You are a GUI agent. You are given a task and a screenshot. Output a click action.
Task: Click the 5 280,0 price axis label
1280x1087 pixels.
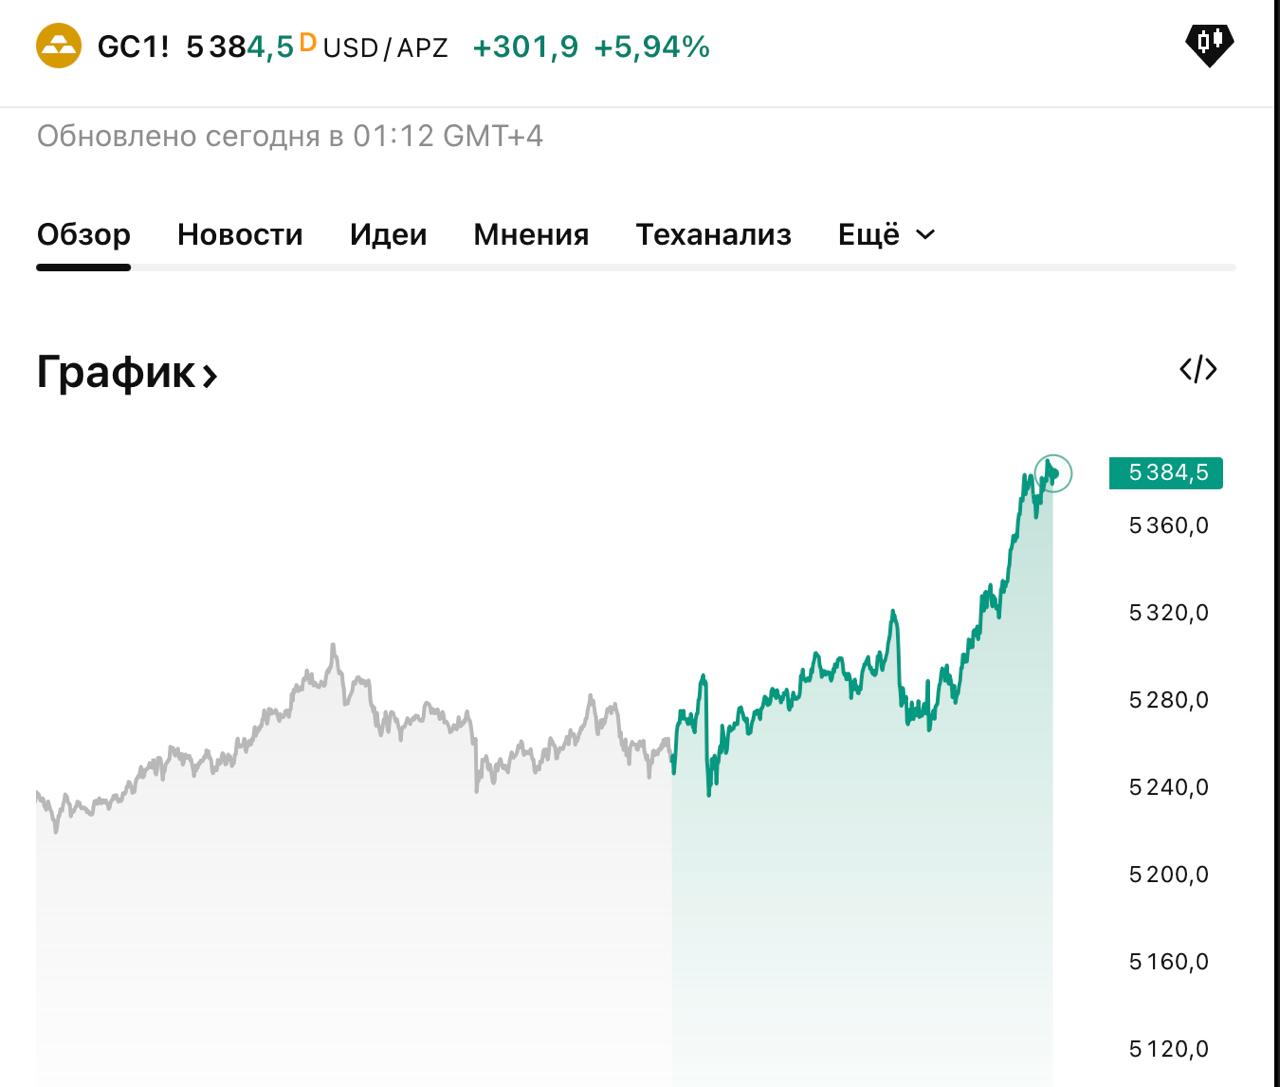click(1168, 700)
